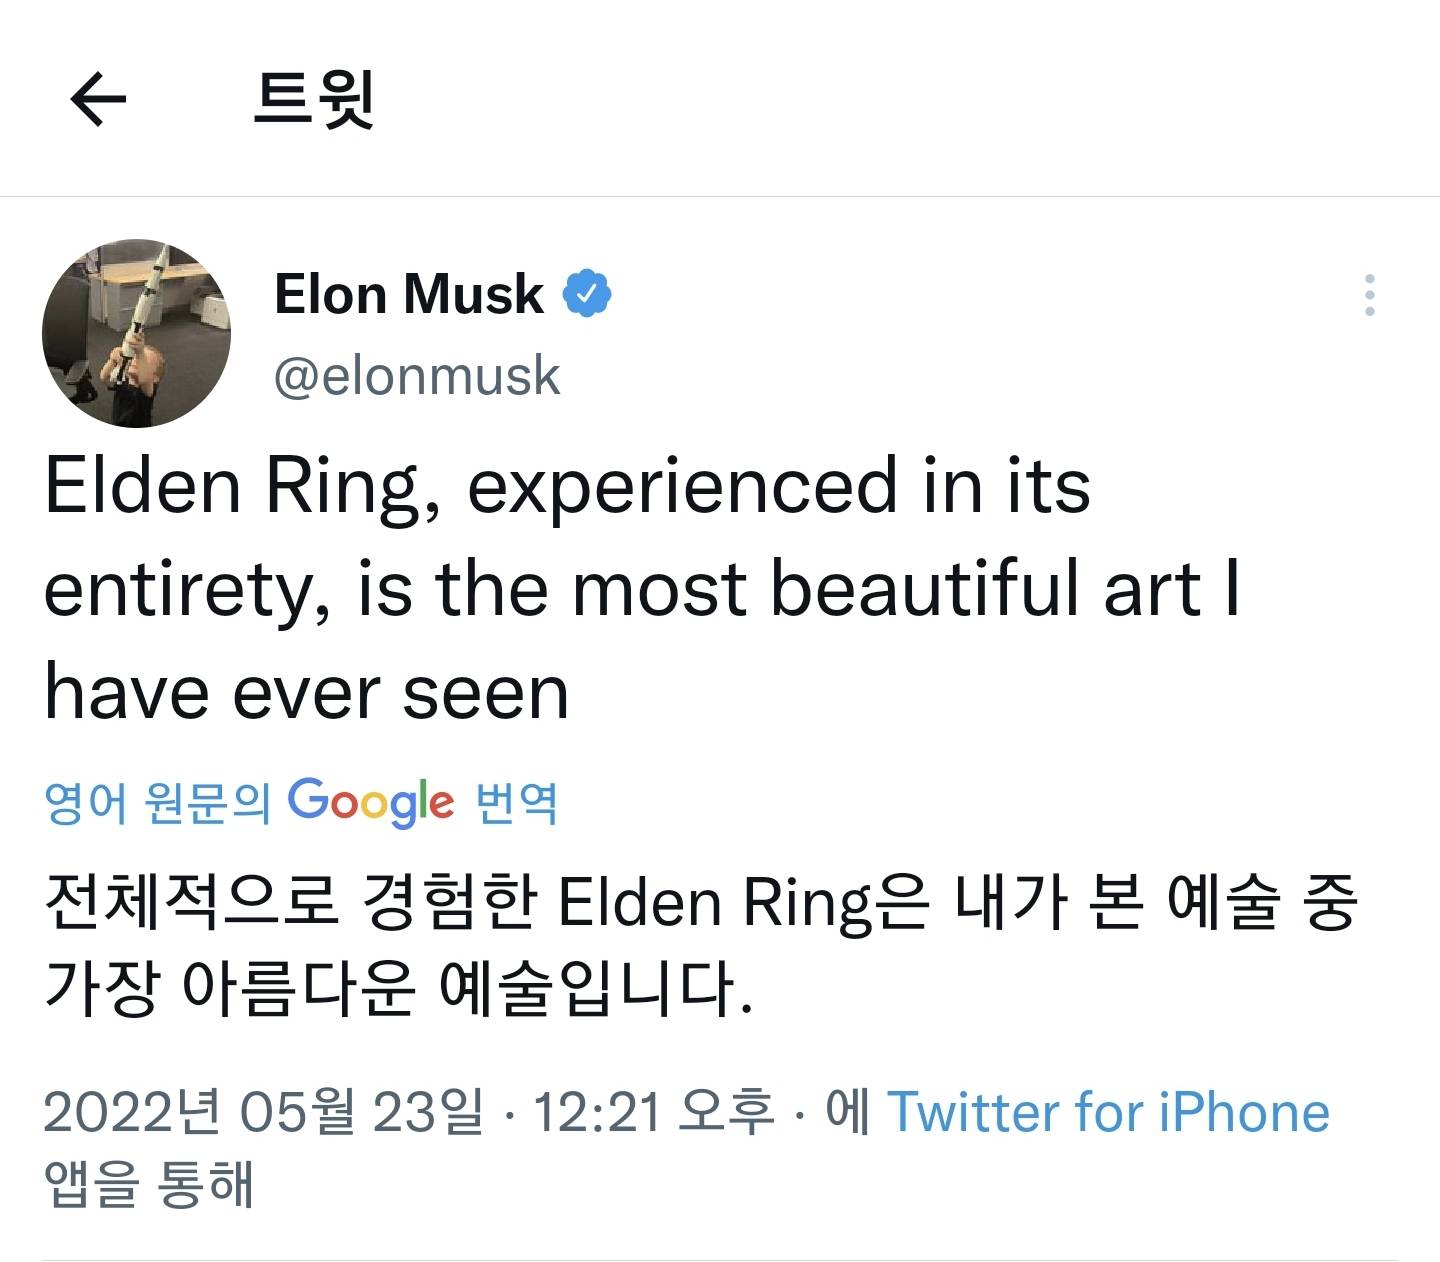Tap the back arrow icon
The image size is (1440, 1262).
click(x=98, y=98)
